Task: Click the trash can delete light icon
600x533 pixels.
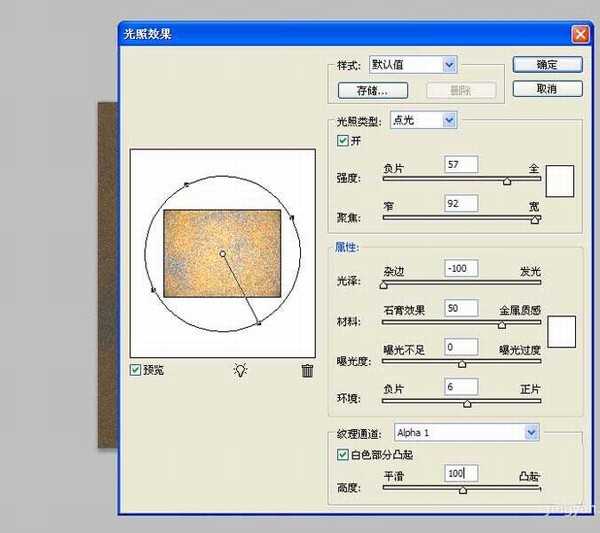Action: [x=307, y=370]
